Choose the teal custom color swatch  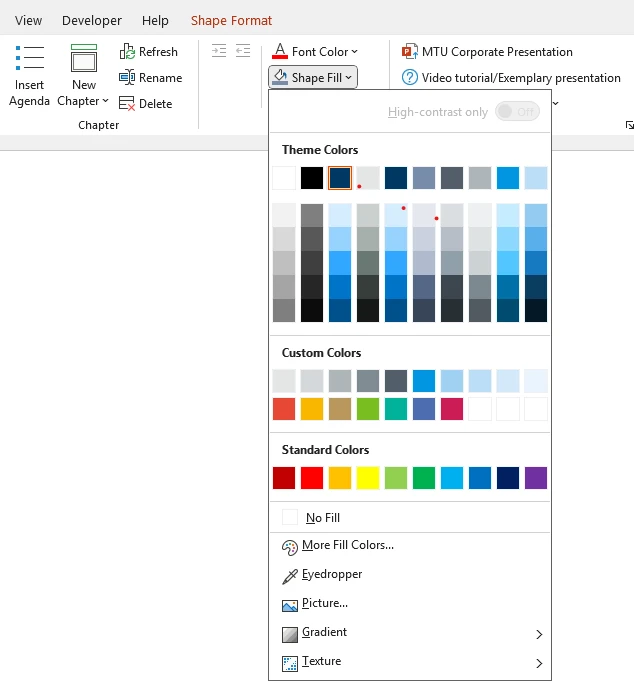click(396, 409)
